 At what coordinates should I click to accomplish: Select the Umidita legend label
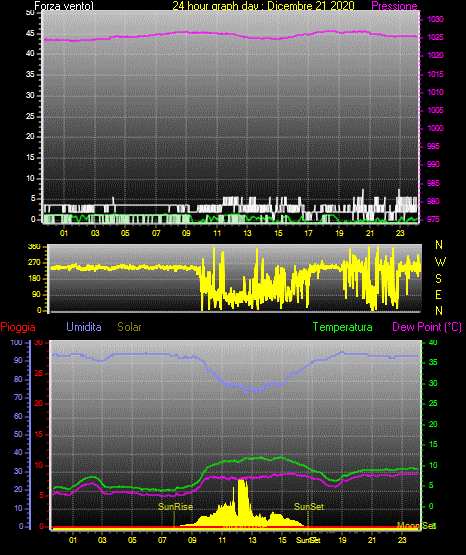click(x=84, y=327)
